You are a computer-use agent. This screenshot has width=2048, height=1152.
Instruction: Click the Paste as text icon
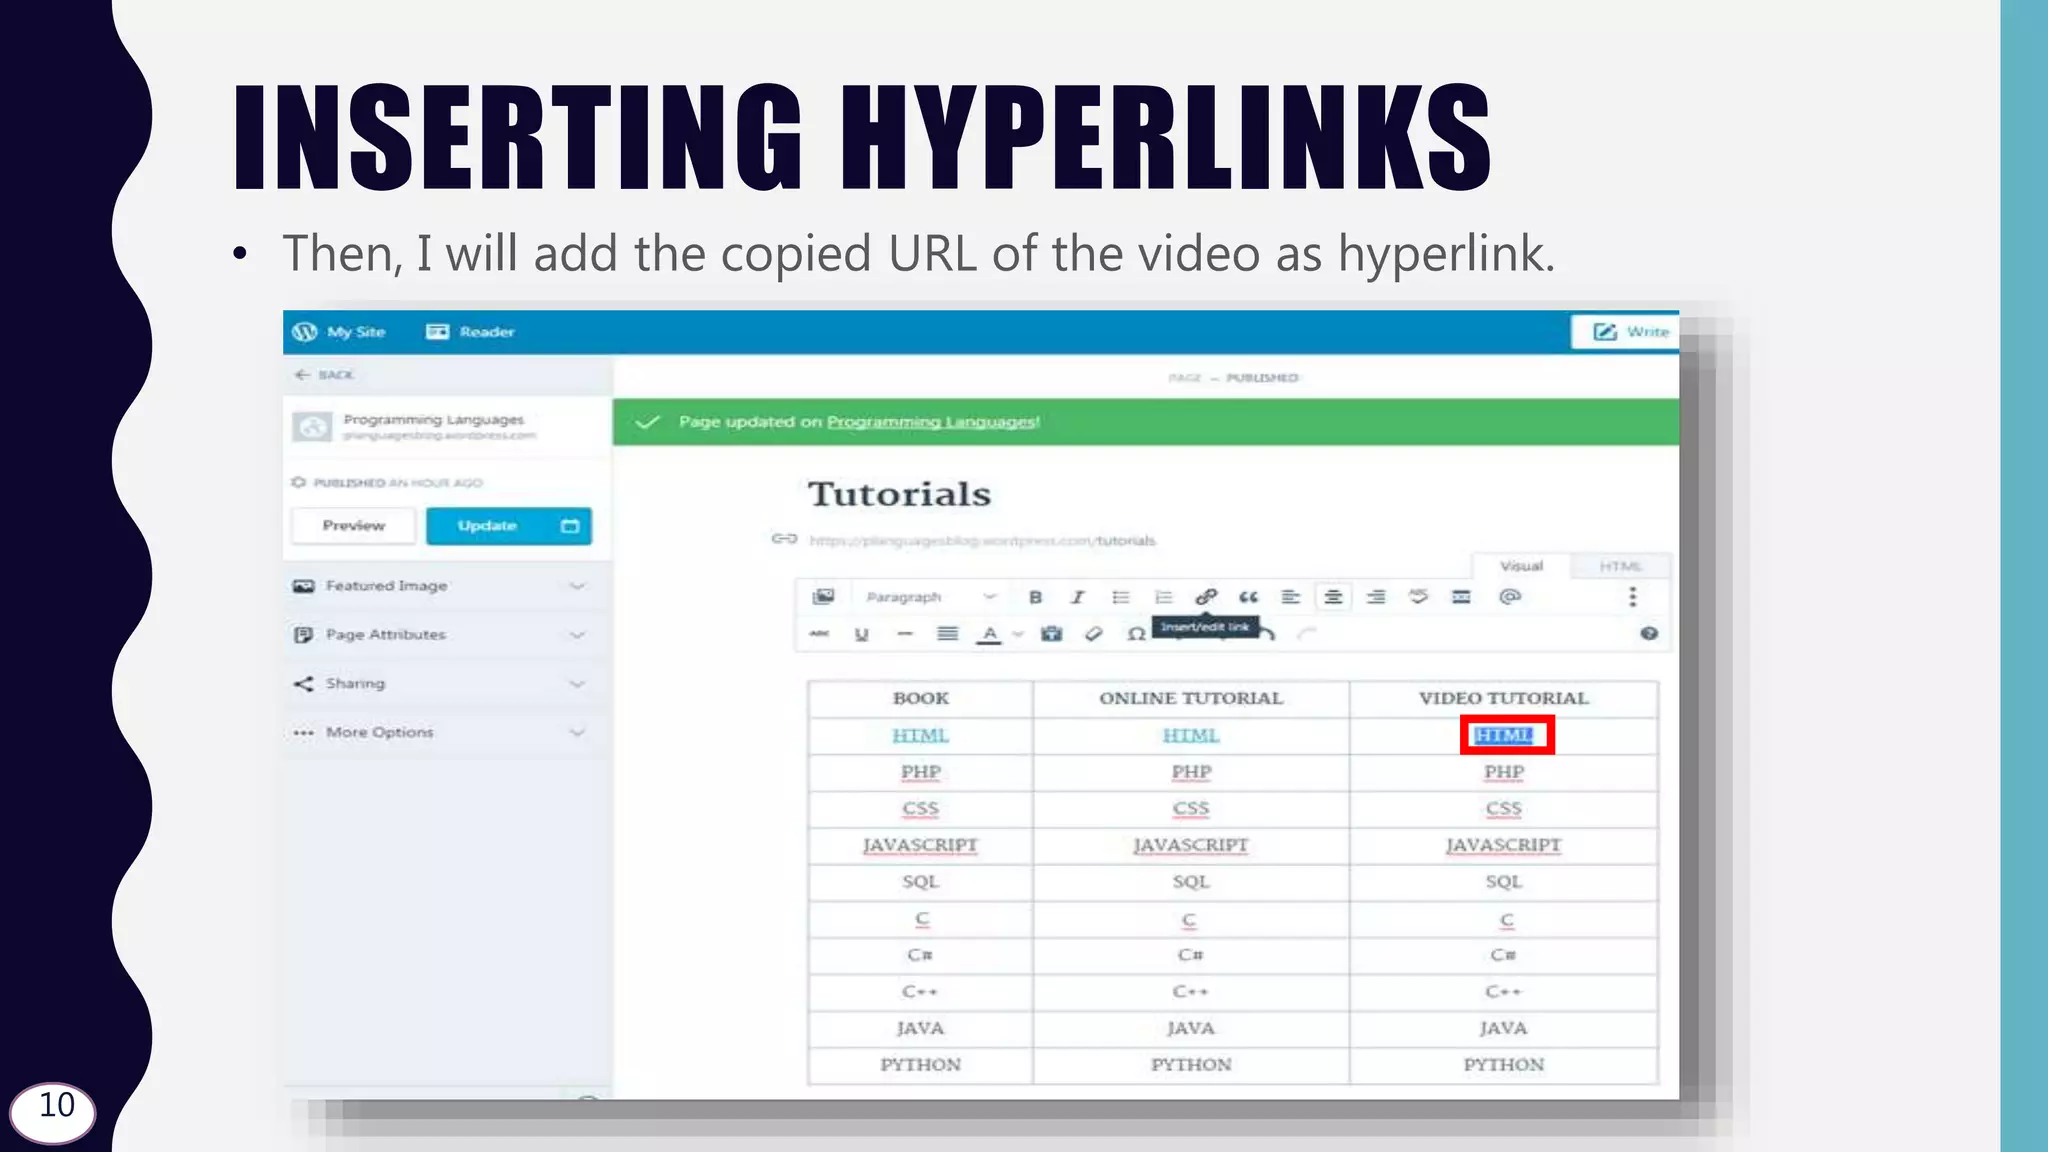point(1051,634)
